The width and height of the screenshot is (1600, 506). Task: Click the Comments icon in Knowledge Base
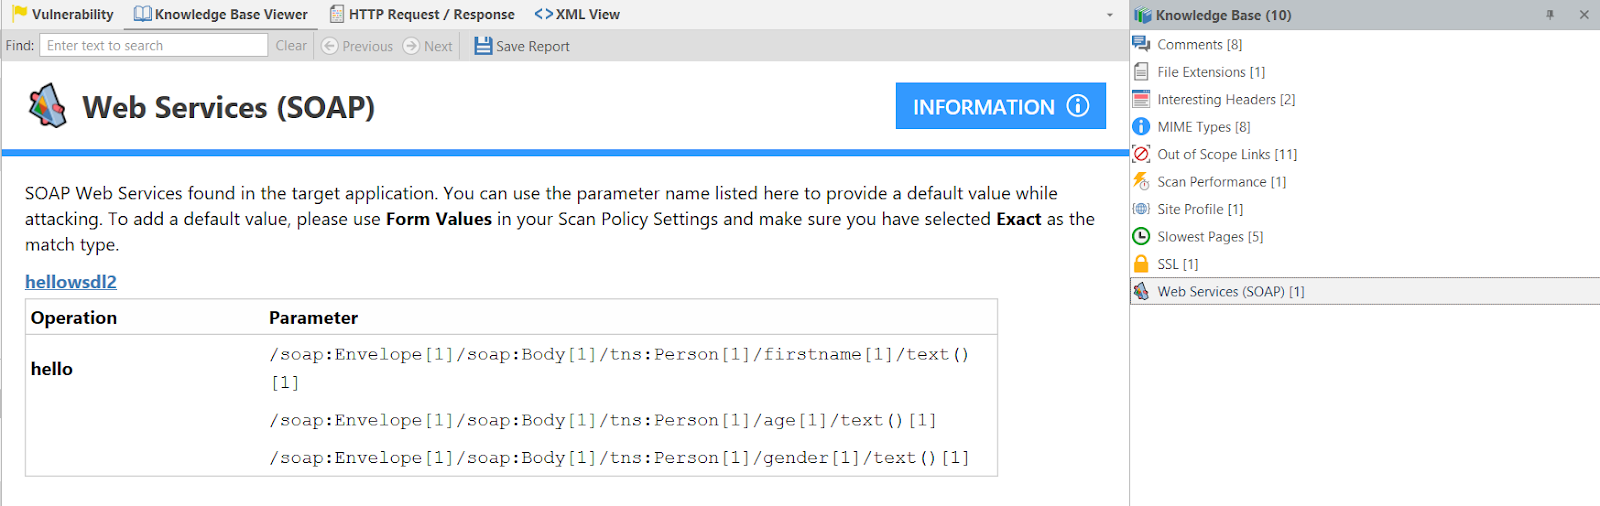click(x=1141, y=44)
